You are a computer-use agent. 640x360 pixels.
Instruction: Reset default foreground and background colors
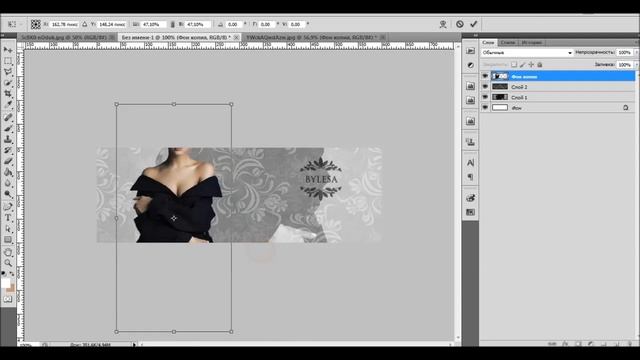point(4,273)
